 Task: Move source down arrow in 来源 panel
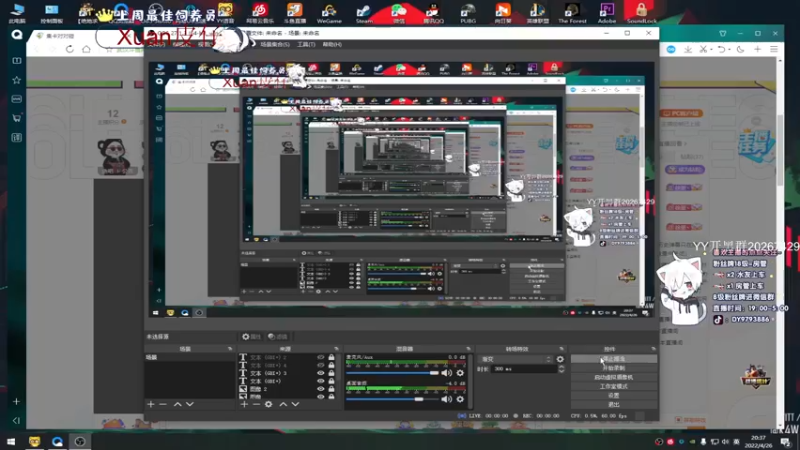tap(295, 405)
